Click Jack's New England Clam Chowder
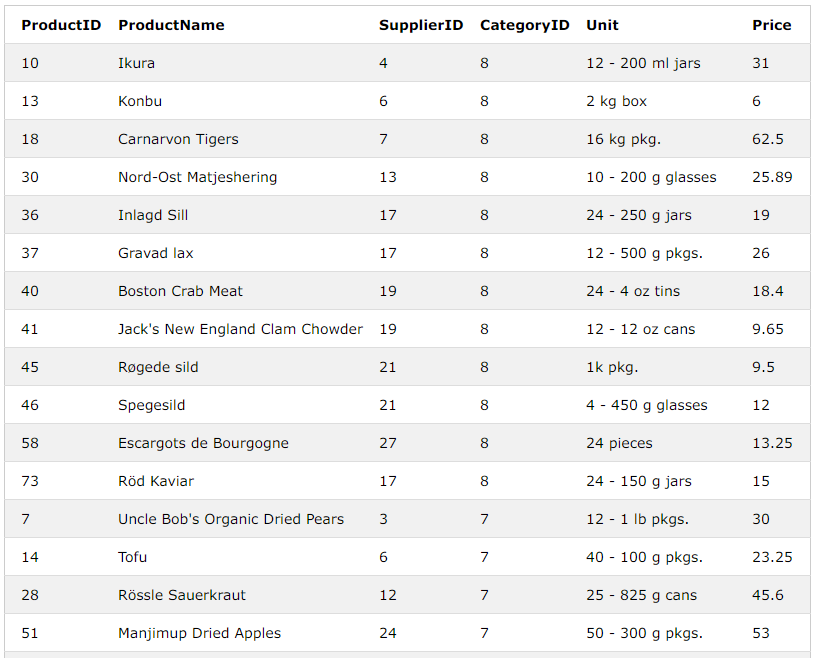Screen dimensions: 816x658 (x=240, y=329)
